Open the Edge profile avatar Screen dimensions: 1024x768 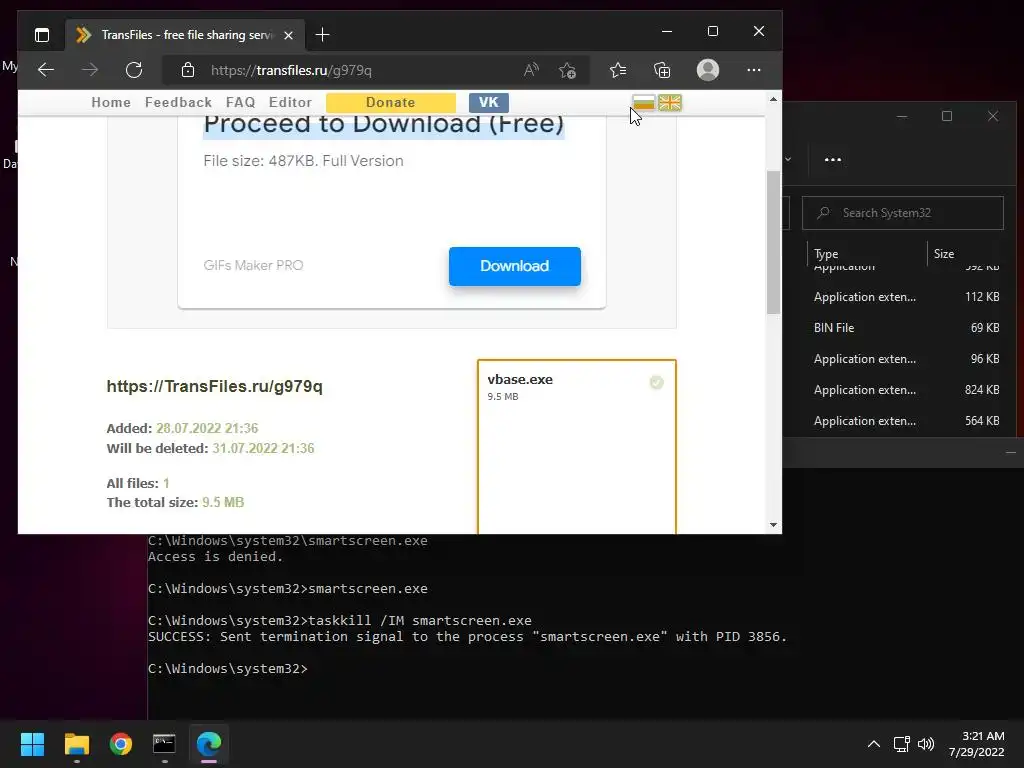[708, 70]
